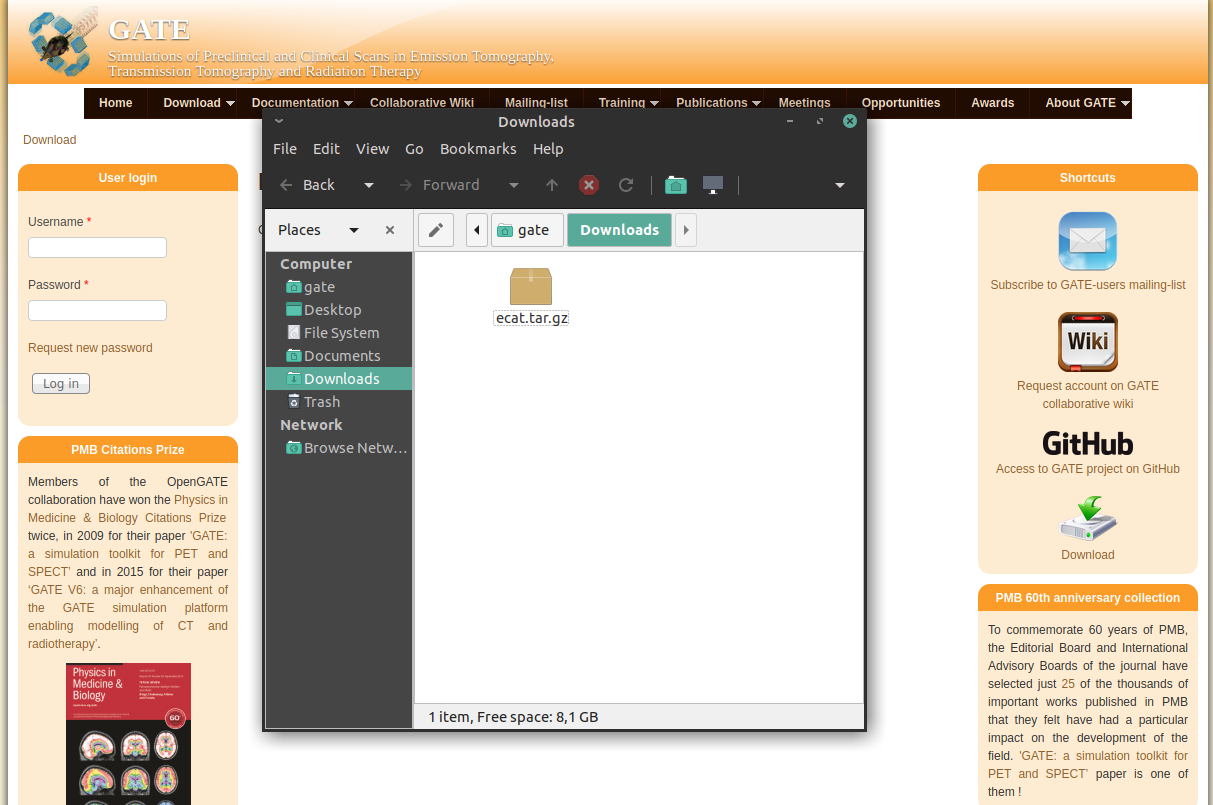Screen dimensions: 1213x805
Task: Select Documents in the Places sidebar
Action: click(x=339, y=356)
